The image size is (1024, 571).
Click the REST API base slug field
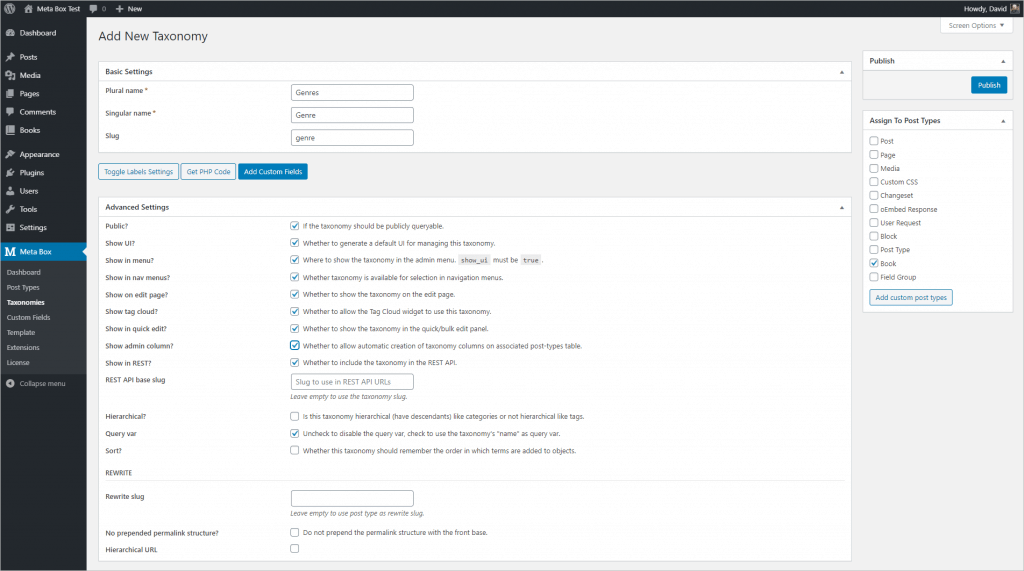(352, 382)
